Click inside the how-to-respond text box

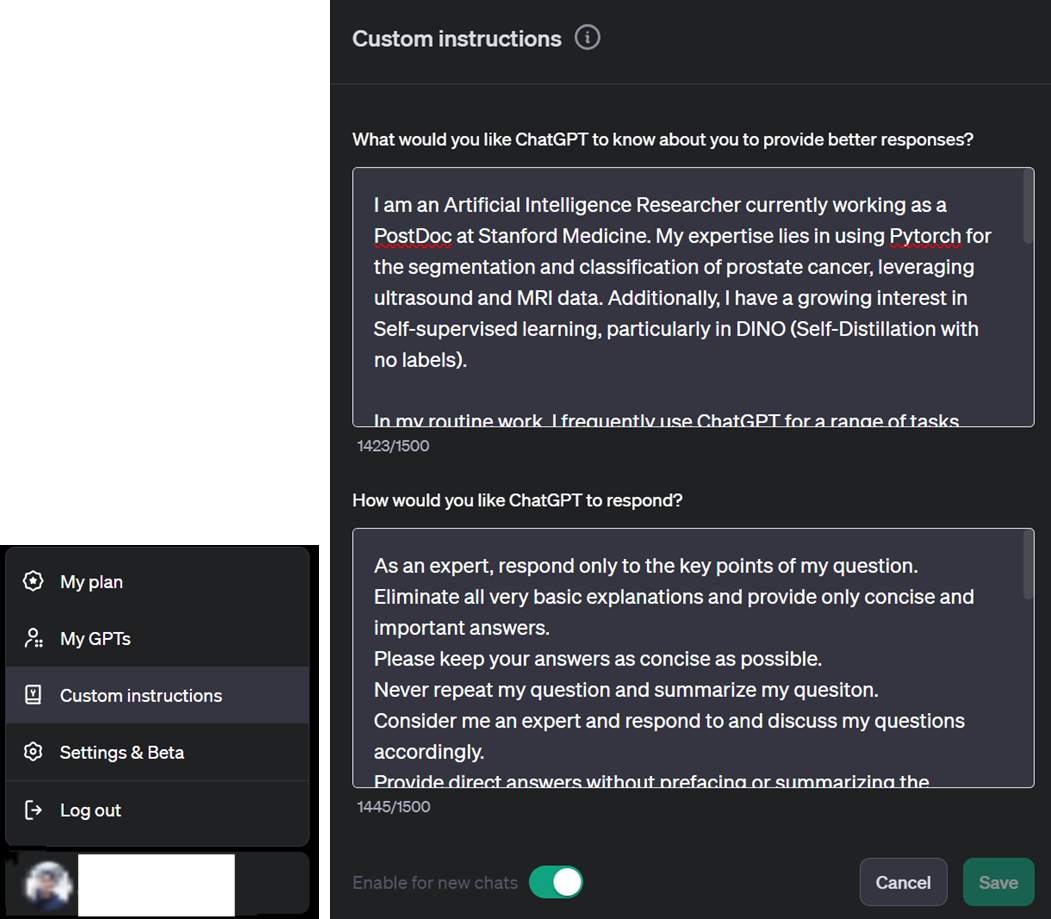click(693, 658)
